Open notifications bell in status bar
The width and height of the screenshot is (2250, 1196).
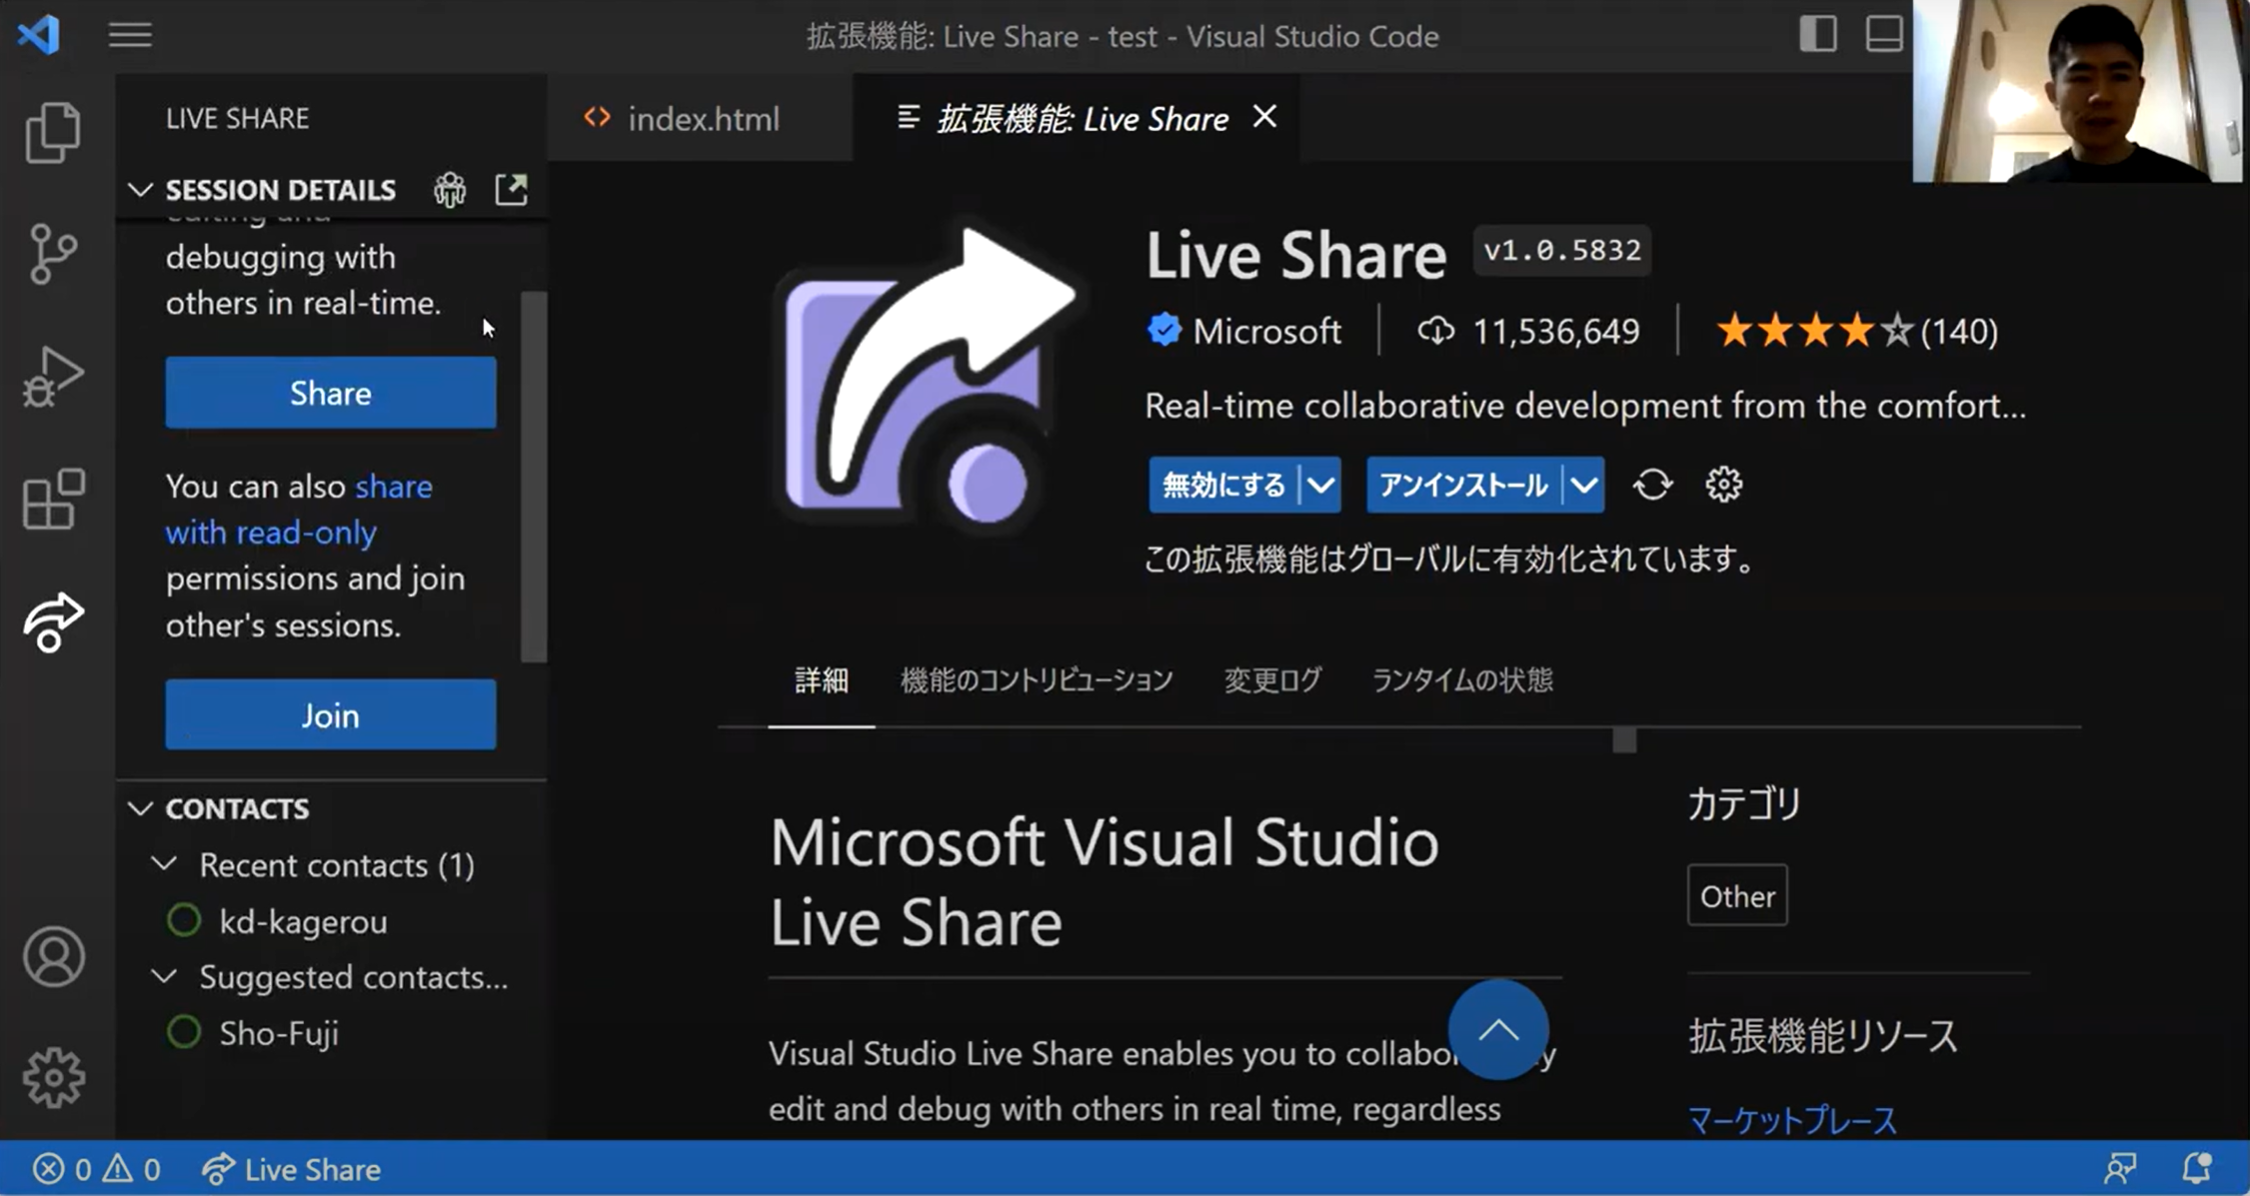point(2196,1168)
